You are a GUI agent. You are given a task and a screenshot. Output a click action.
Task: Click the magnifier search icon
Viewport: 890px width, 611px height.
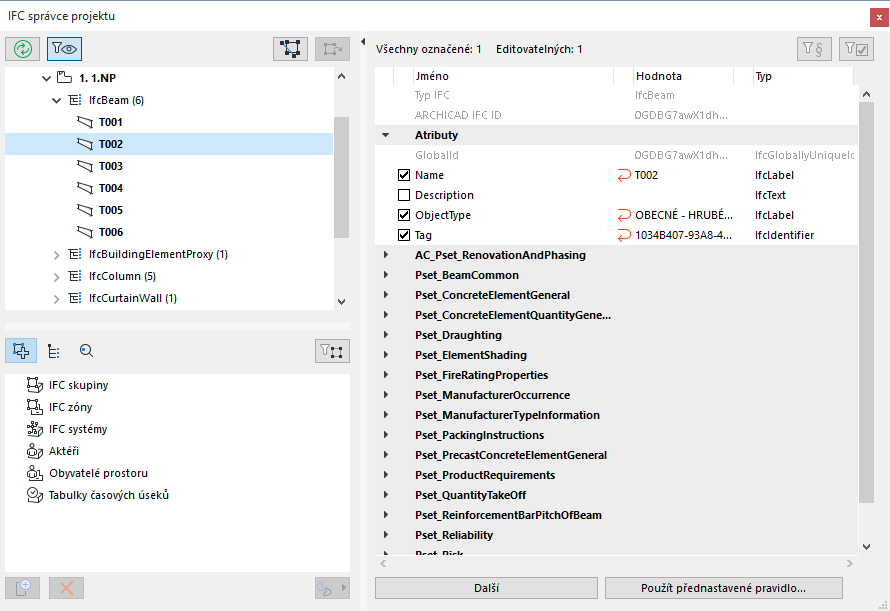(86, 350)
